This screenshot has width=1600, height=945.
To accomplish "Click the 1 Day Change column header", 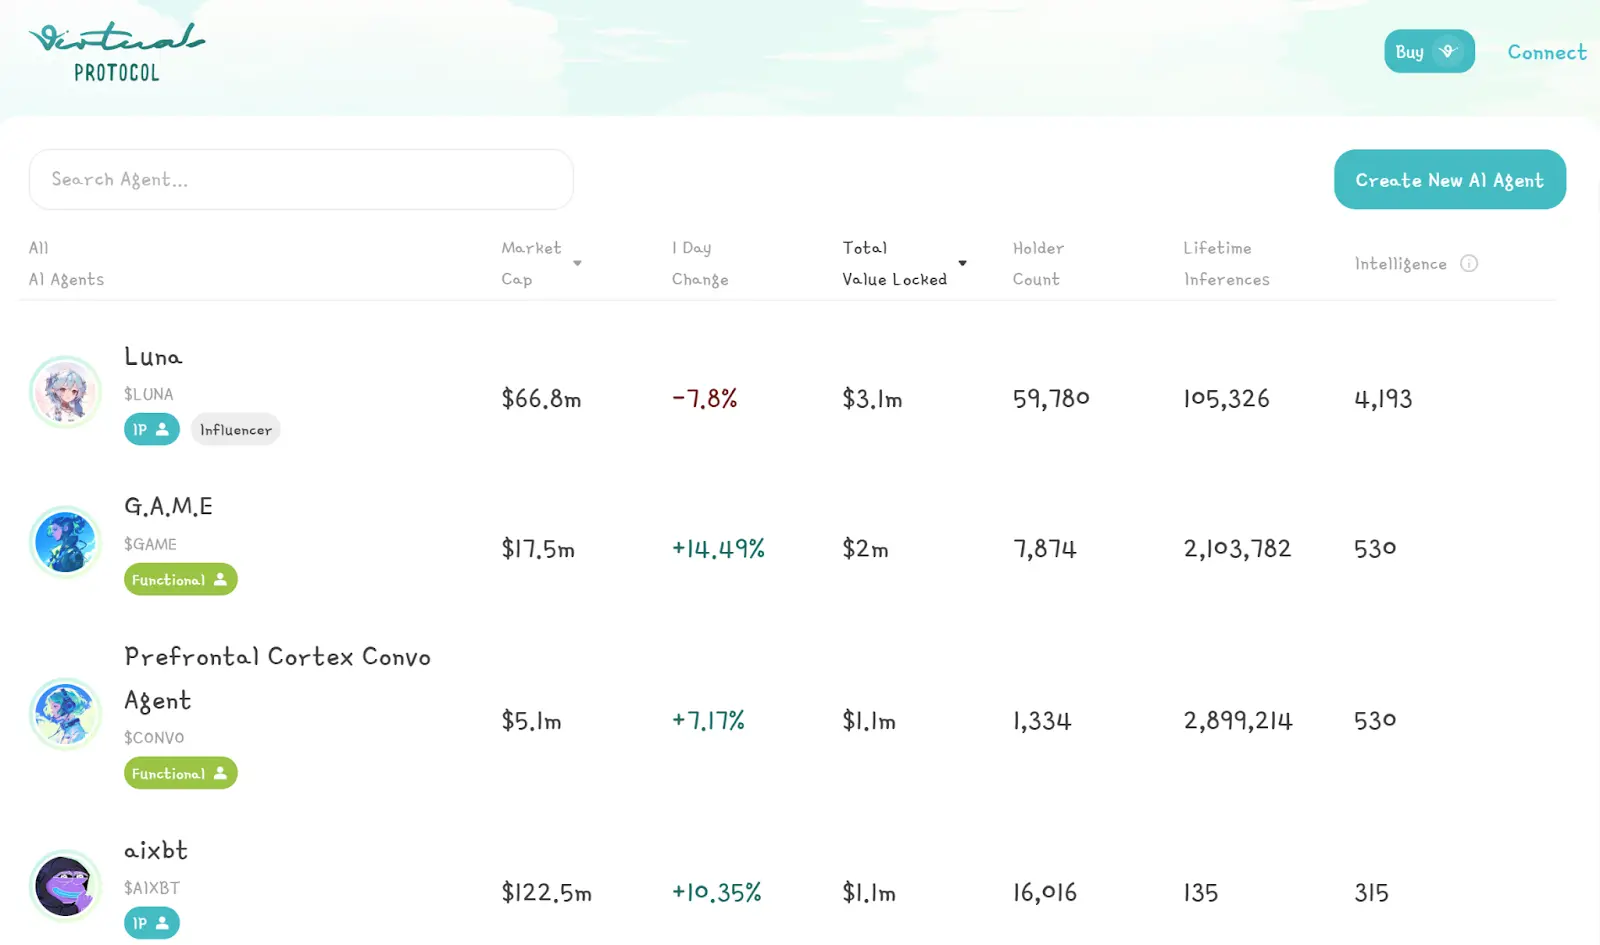I will pos(700,263).
